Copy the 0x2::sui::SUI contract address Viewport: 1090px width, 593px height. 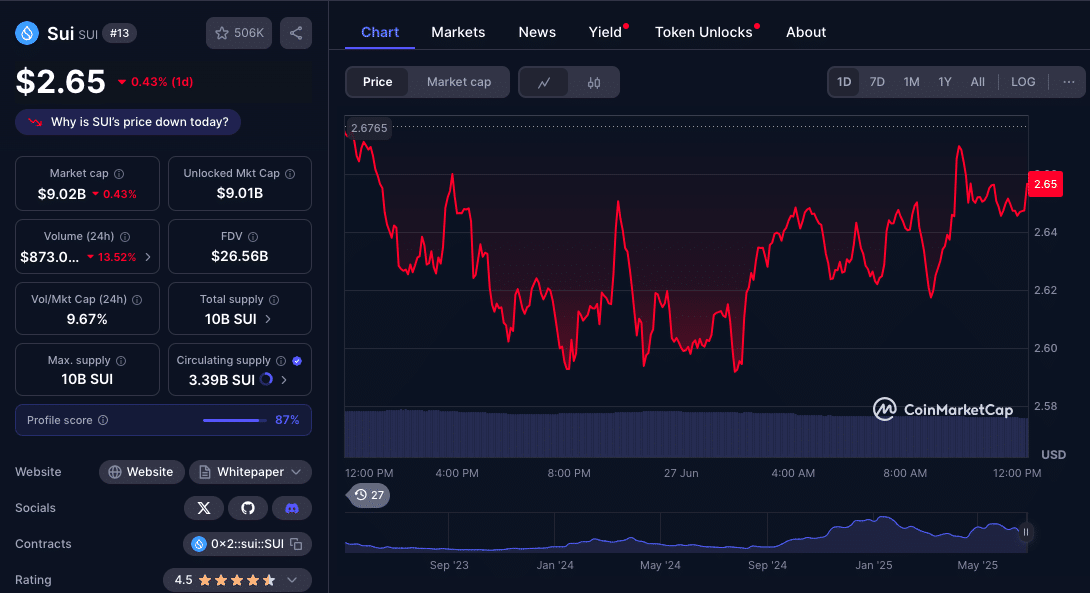296,544
